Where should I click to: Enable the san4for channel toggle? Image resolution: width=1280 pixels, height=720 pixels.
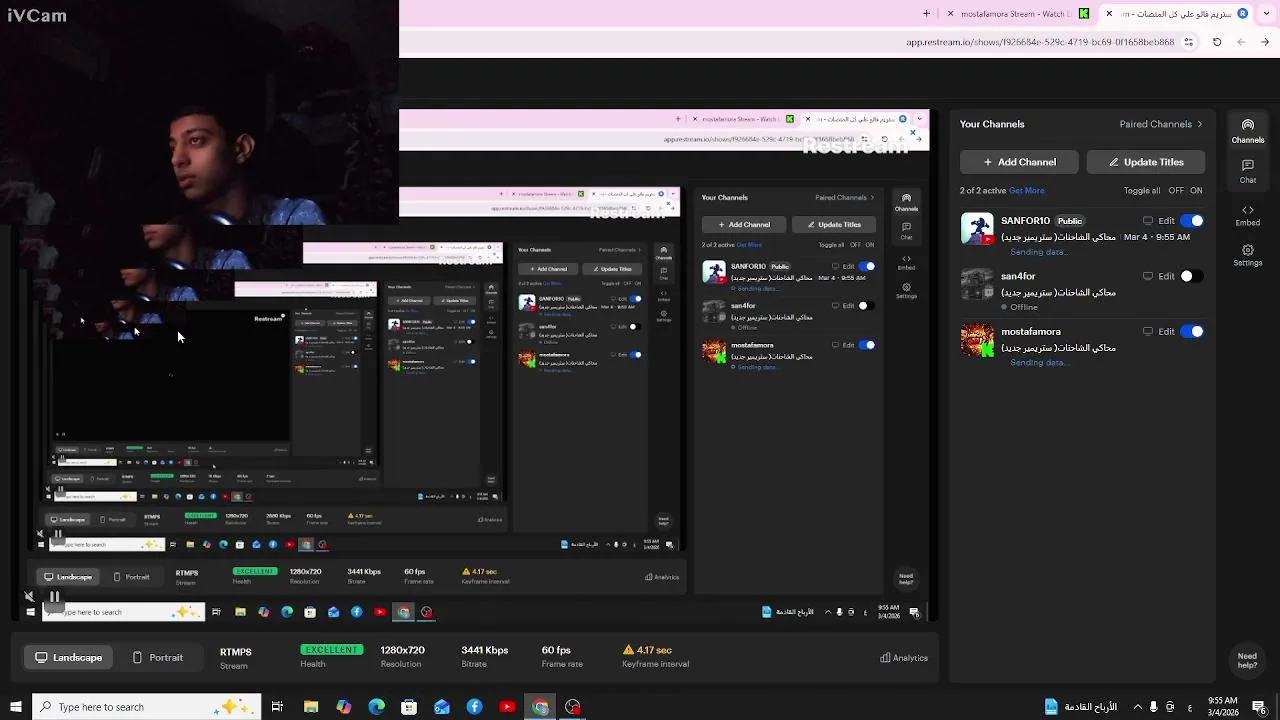coord(1192,276)
